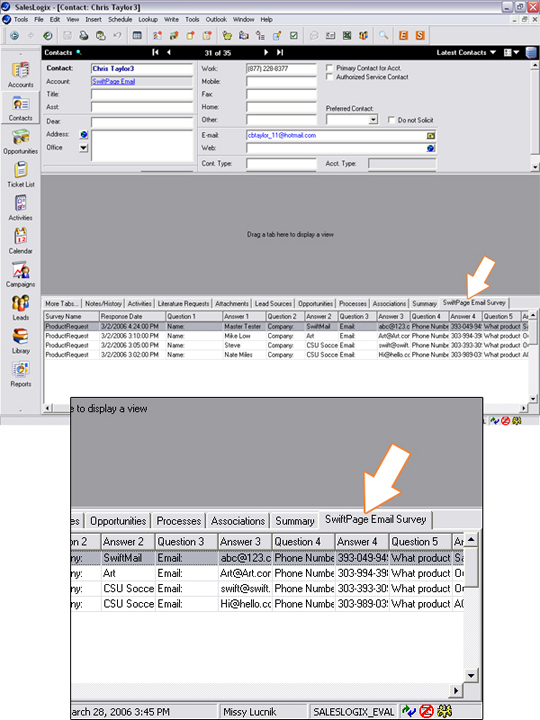Click into the Title input field
Screen dimensions: 540x720
(142, 94)
